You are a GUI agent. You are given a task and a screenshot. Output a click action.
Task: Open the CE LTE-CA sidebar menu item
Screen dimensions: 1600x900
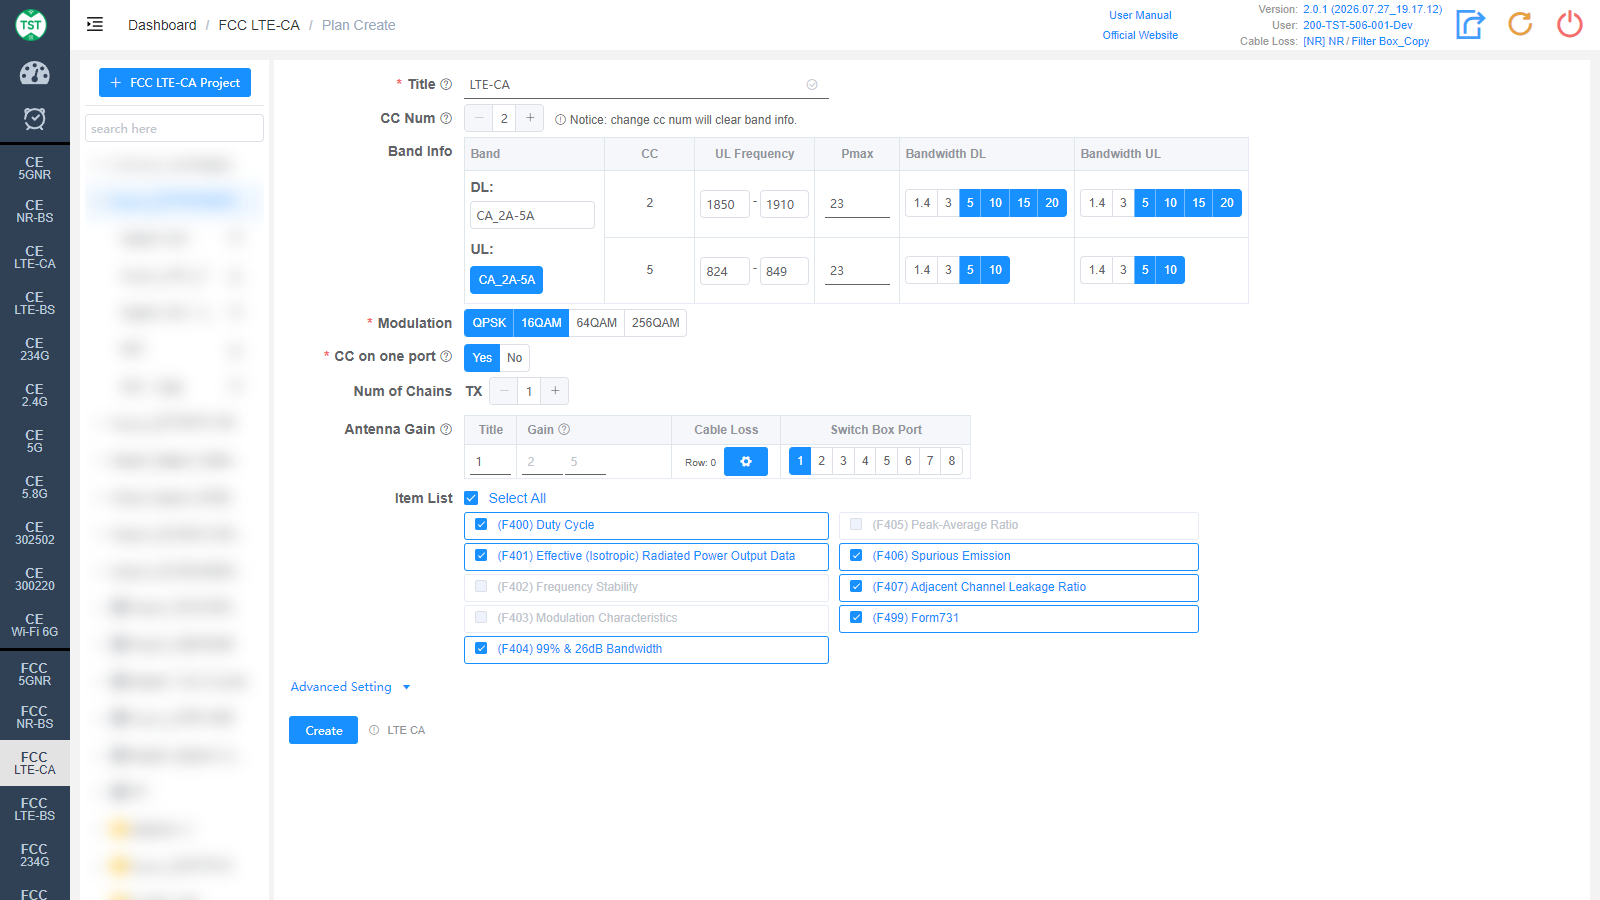click(x=35, y=257)
